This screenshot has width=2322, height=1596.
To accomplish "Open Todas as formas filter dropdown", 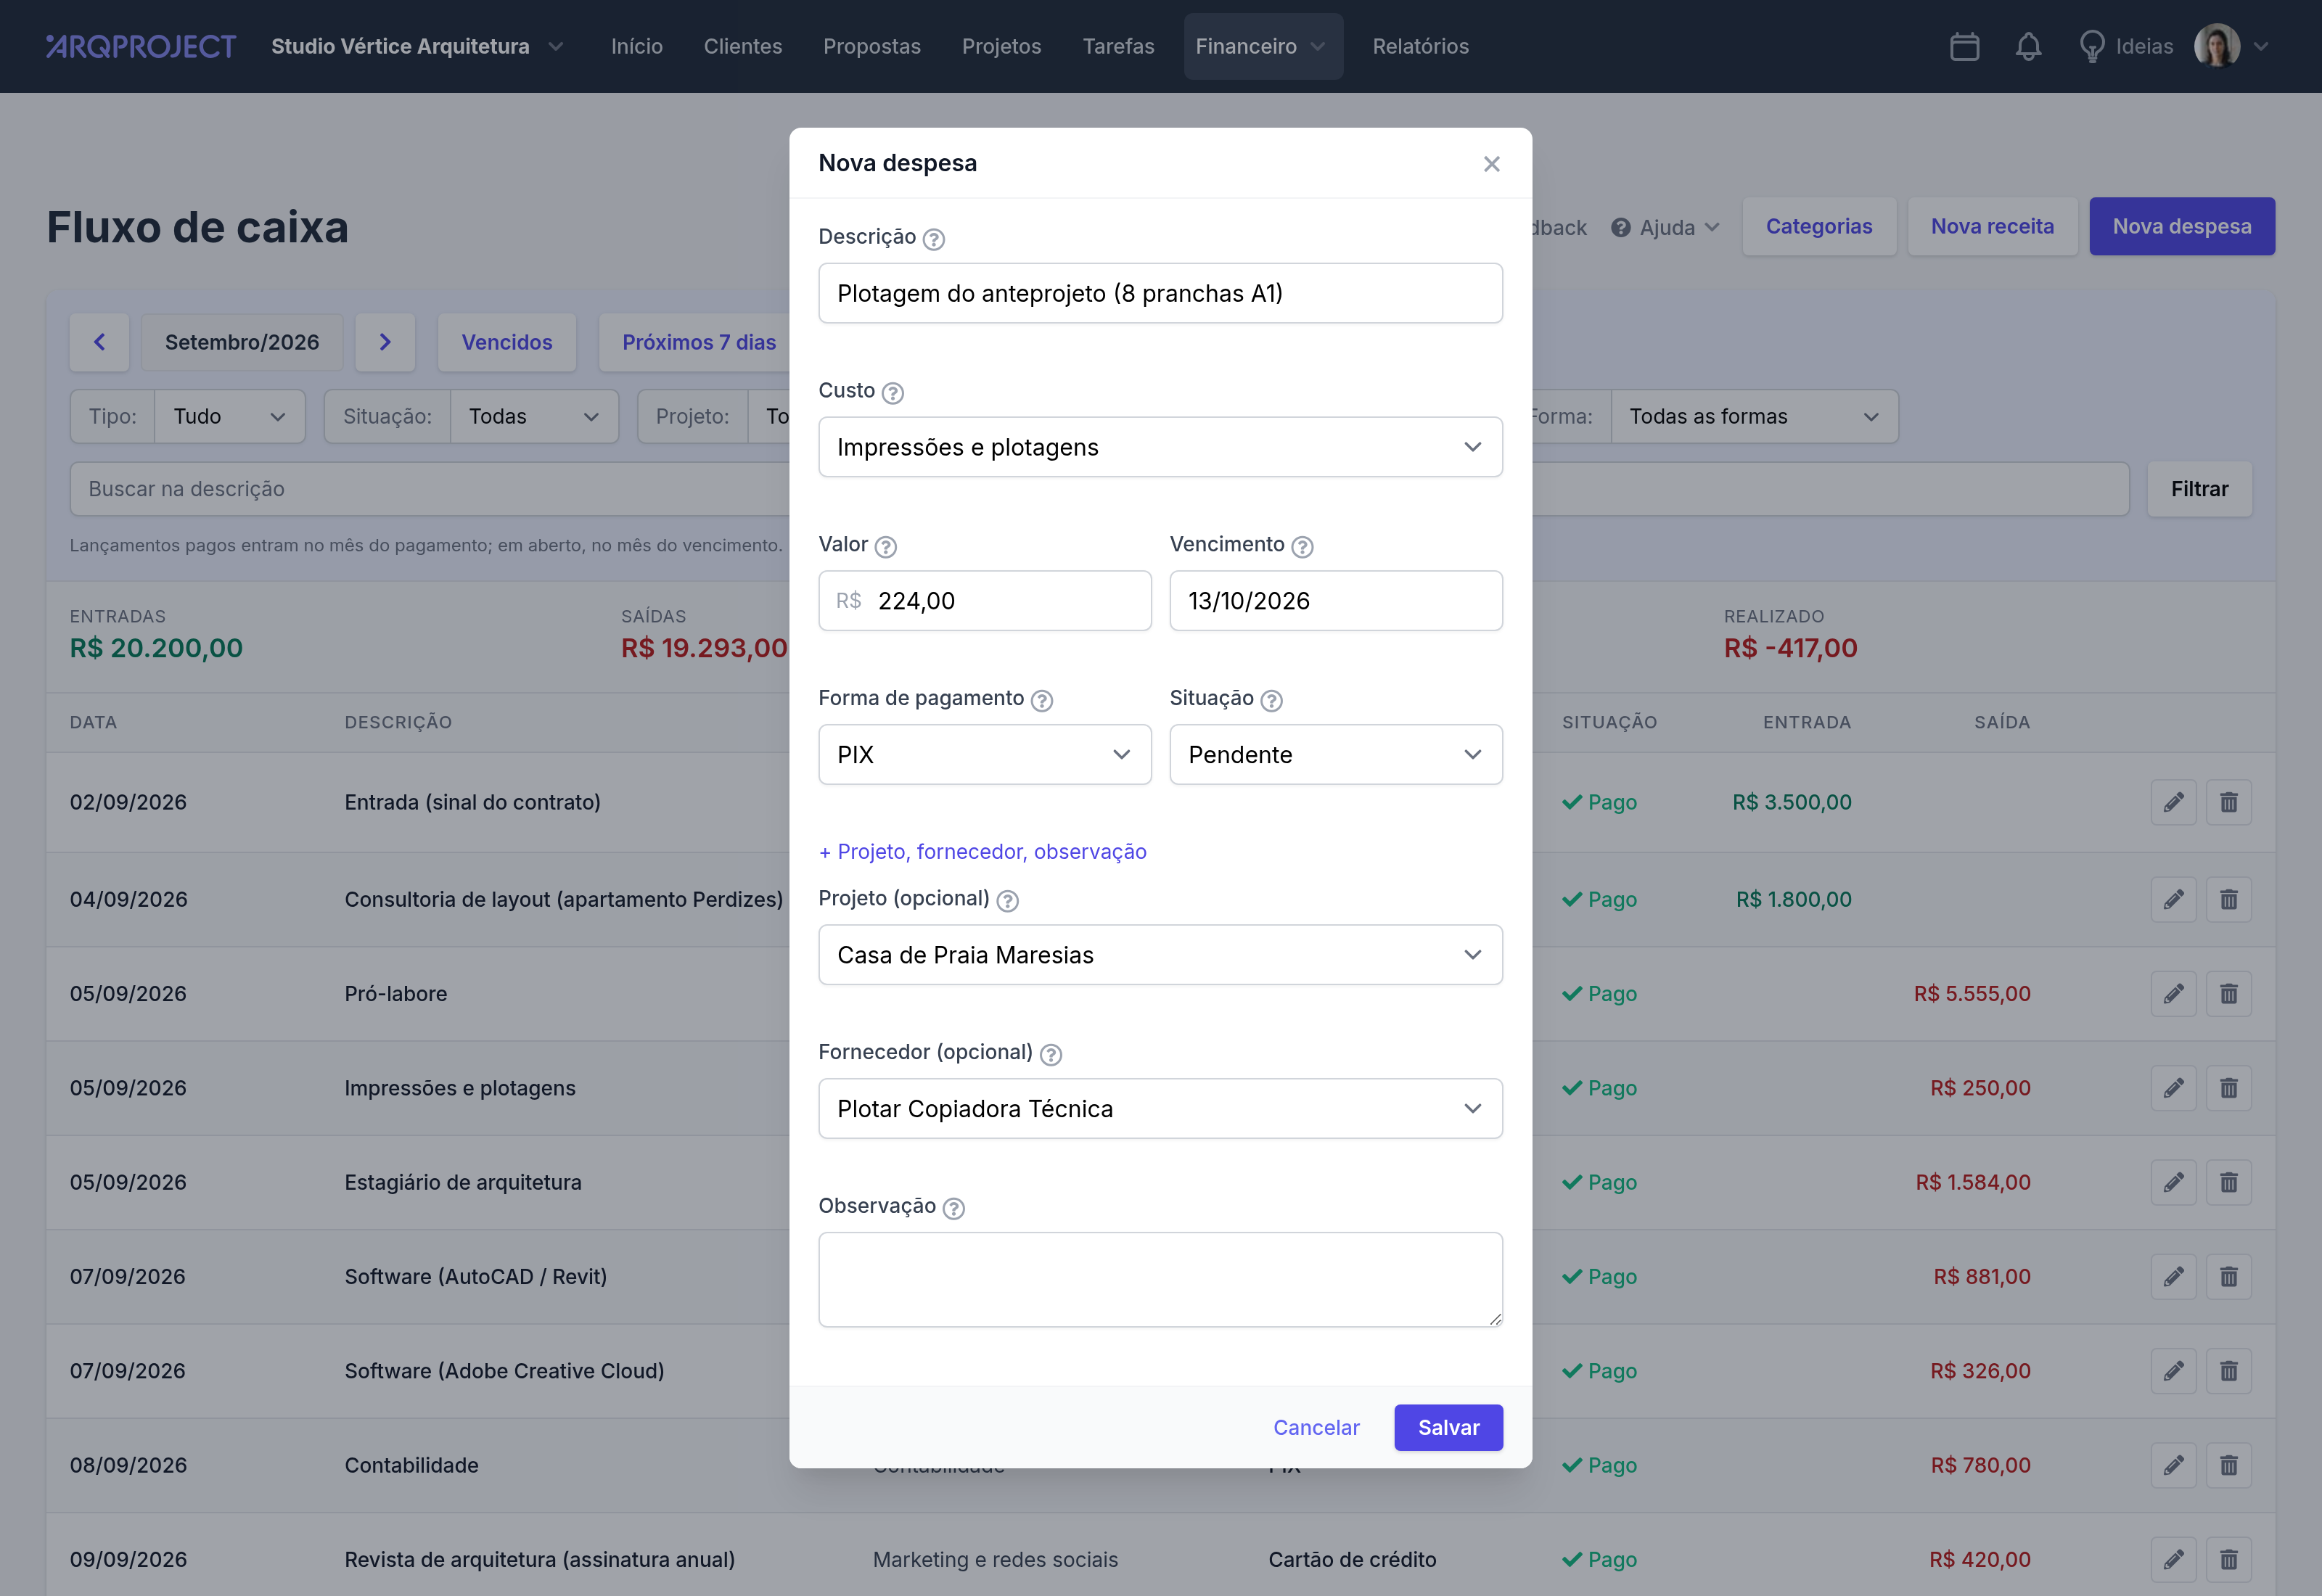I will 1754,417.
